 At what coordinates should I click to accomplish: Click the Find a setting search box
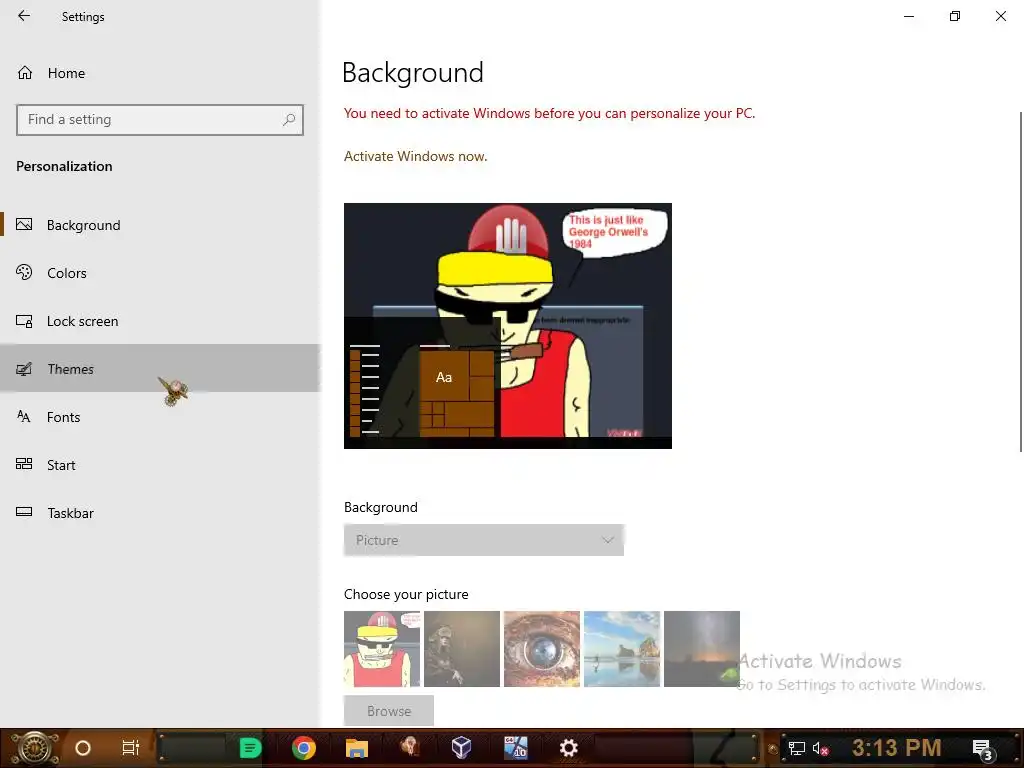pyautogui.click(x=160, y=120)
